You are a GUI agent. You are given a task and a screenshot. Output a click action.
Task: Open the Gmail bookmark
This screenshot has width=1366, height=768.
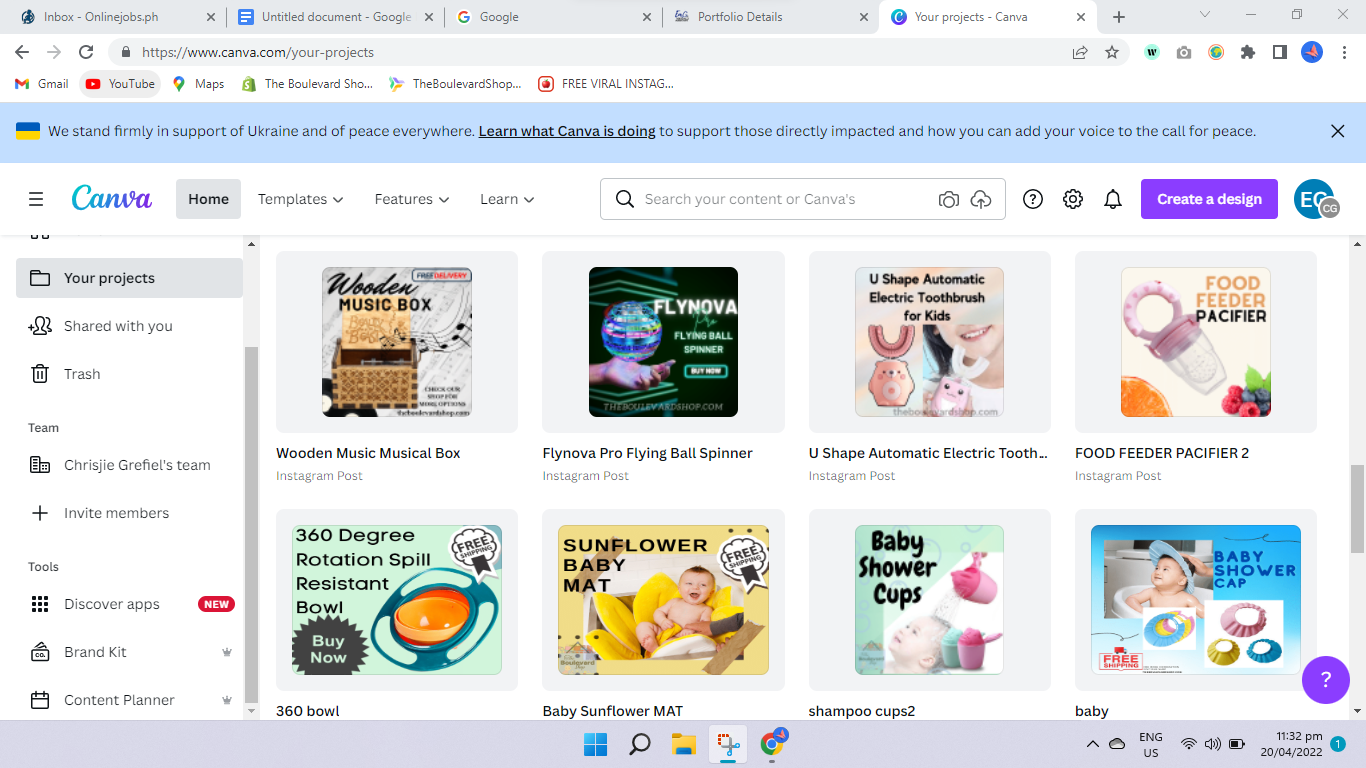(x=42, y=84)
